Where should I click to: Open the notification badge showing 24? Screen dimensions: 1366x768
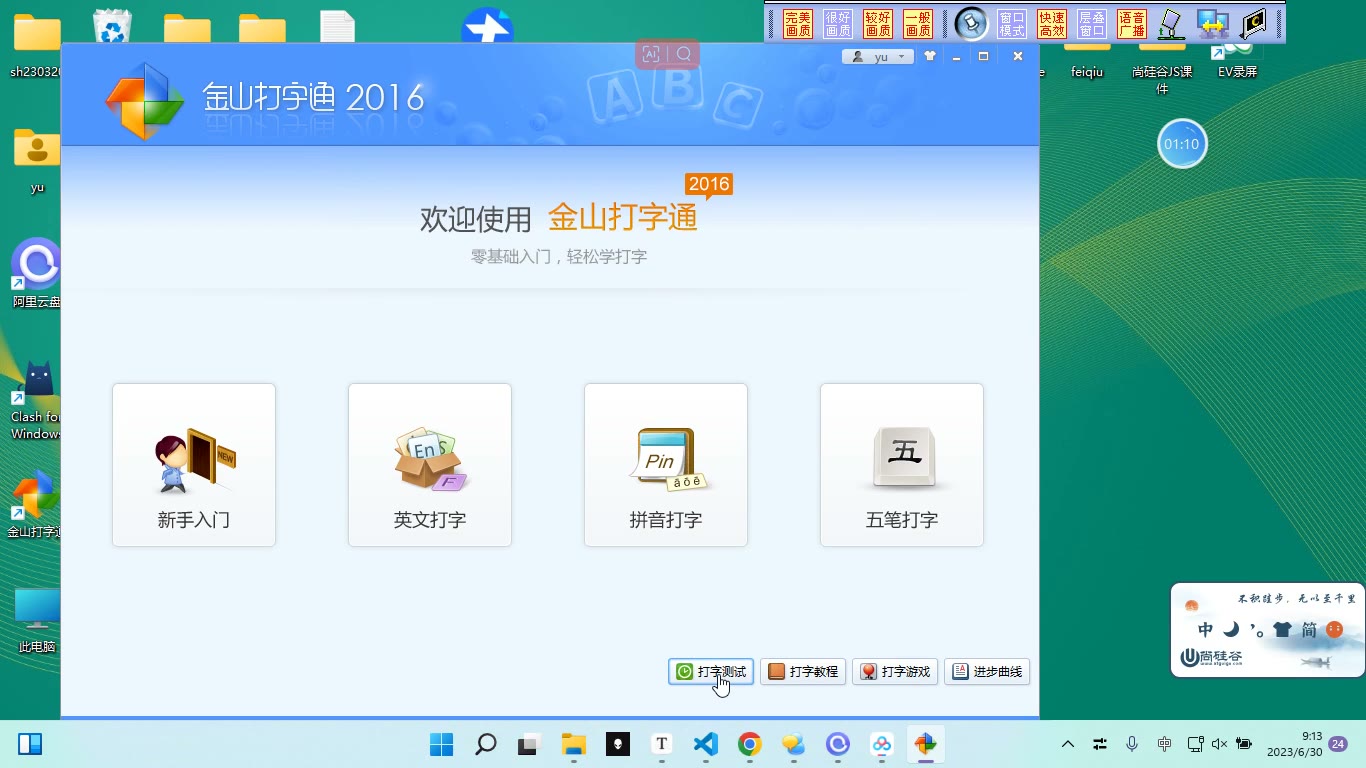[1338, 744]
